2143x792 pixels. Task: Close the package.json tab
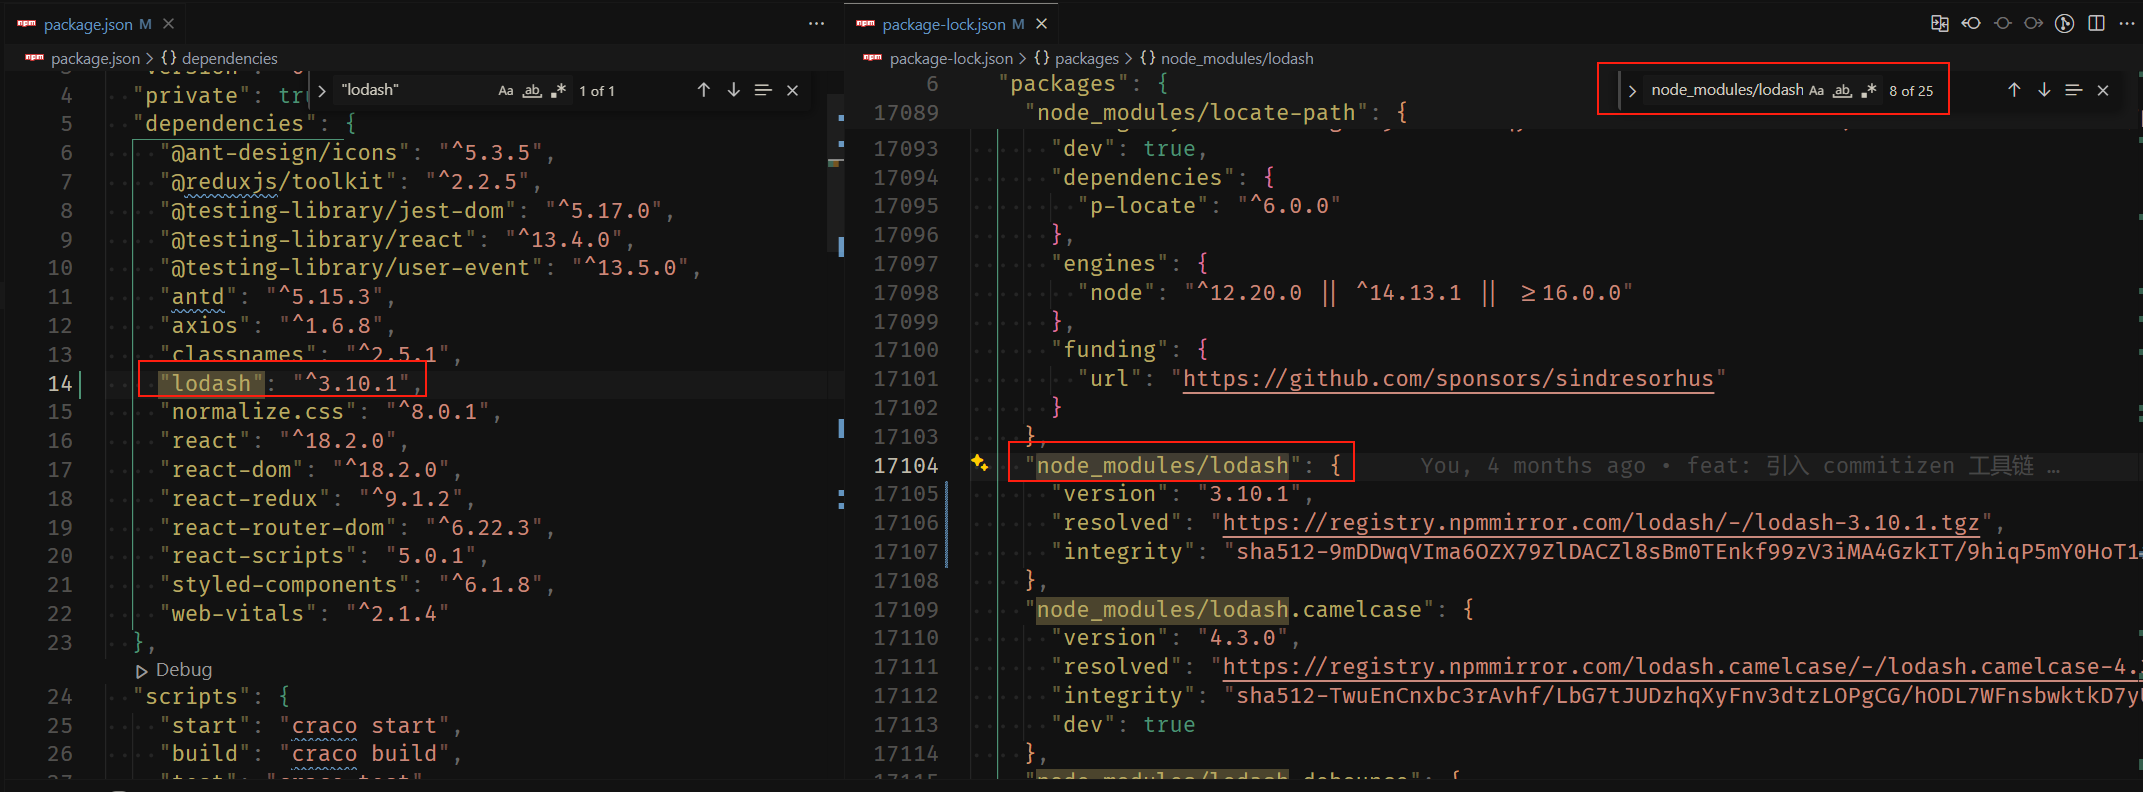tap(169, 23)
